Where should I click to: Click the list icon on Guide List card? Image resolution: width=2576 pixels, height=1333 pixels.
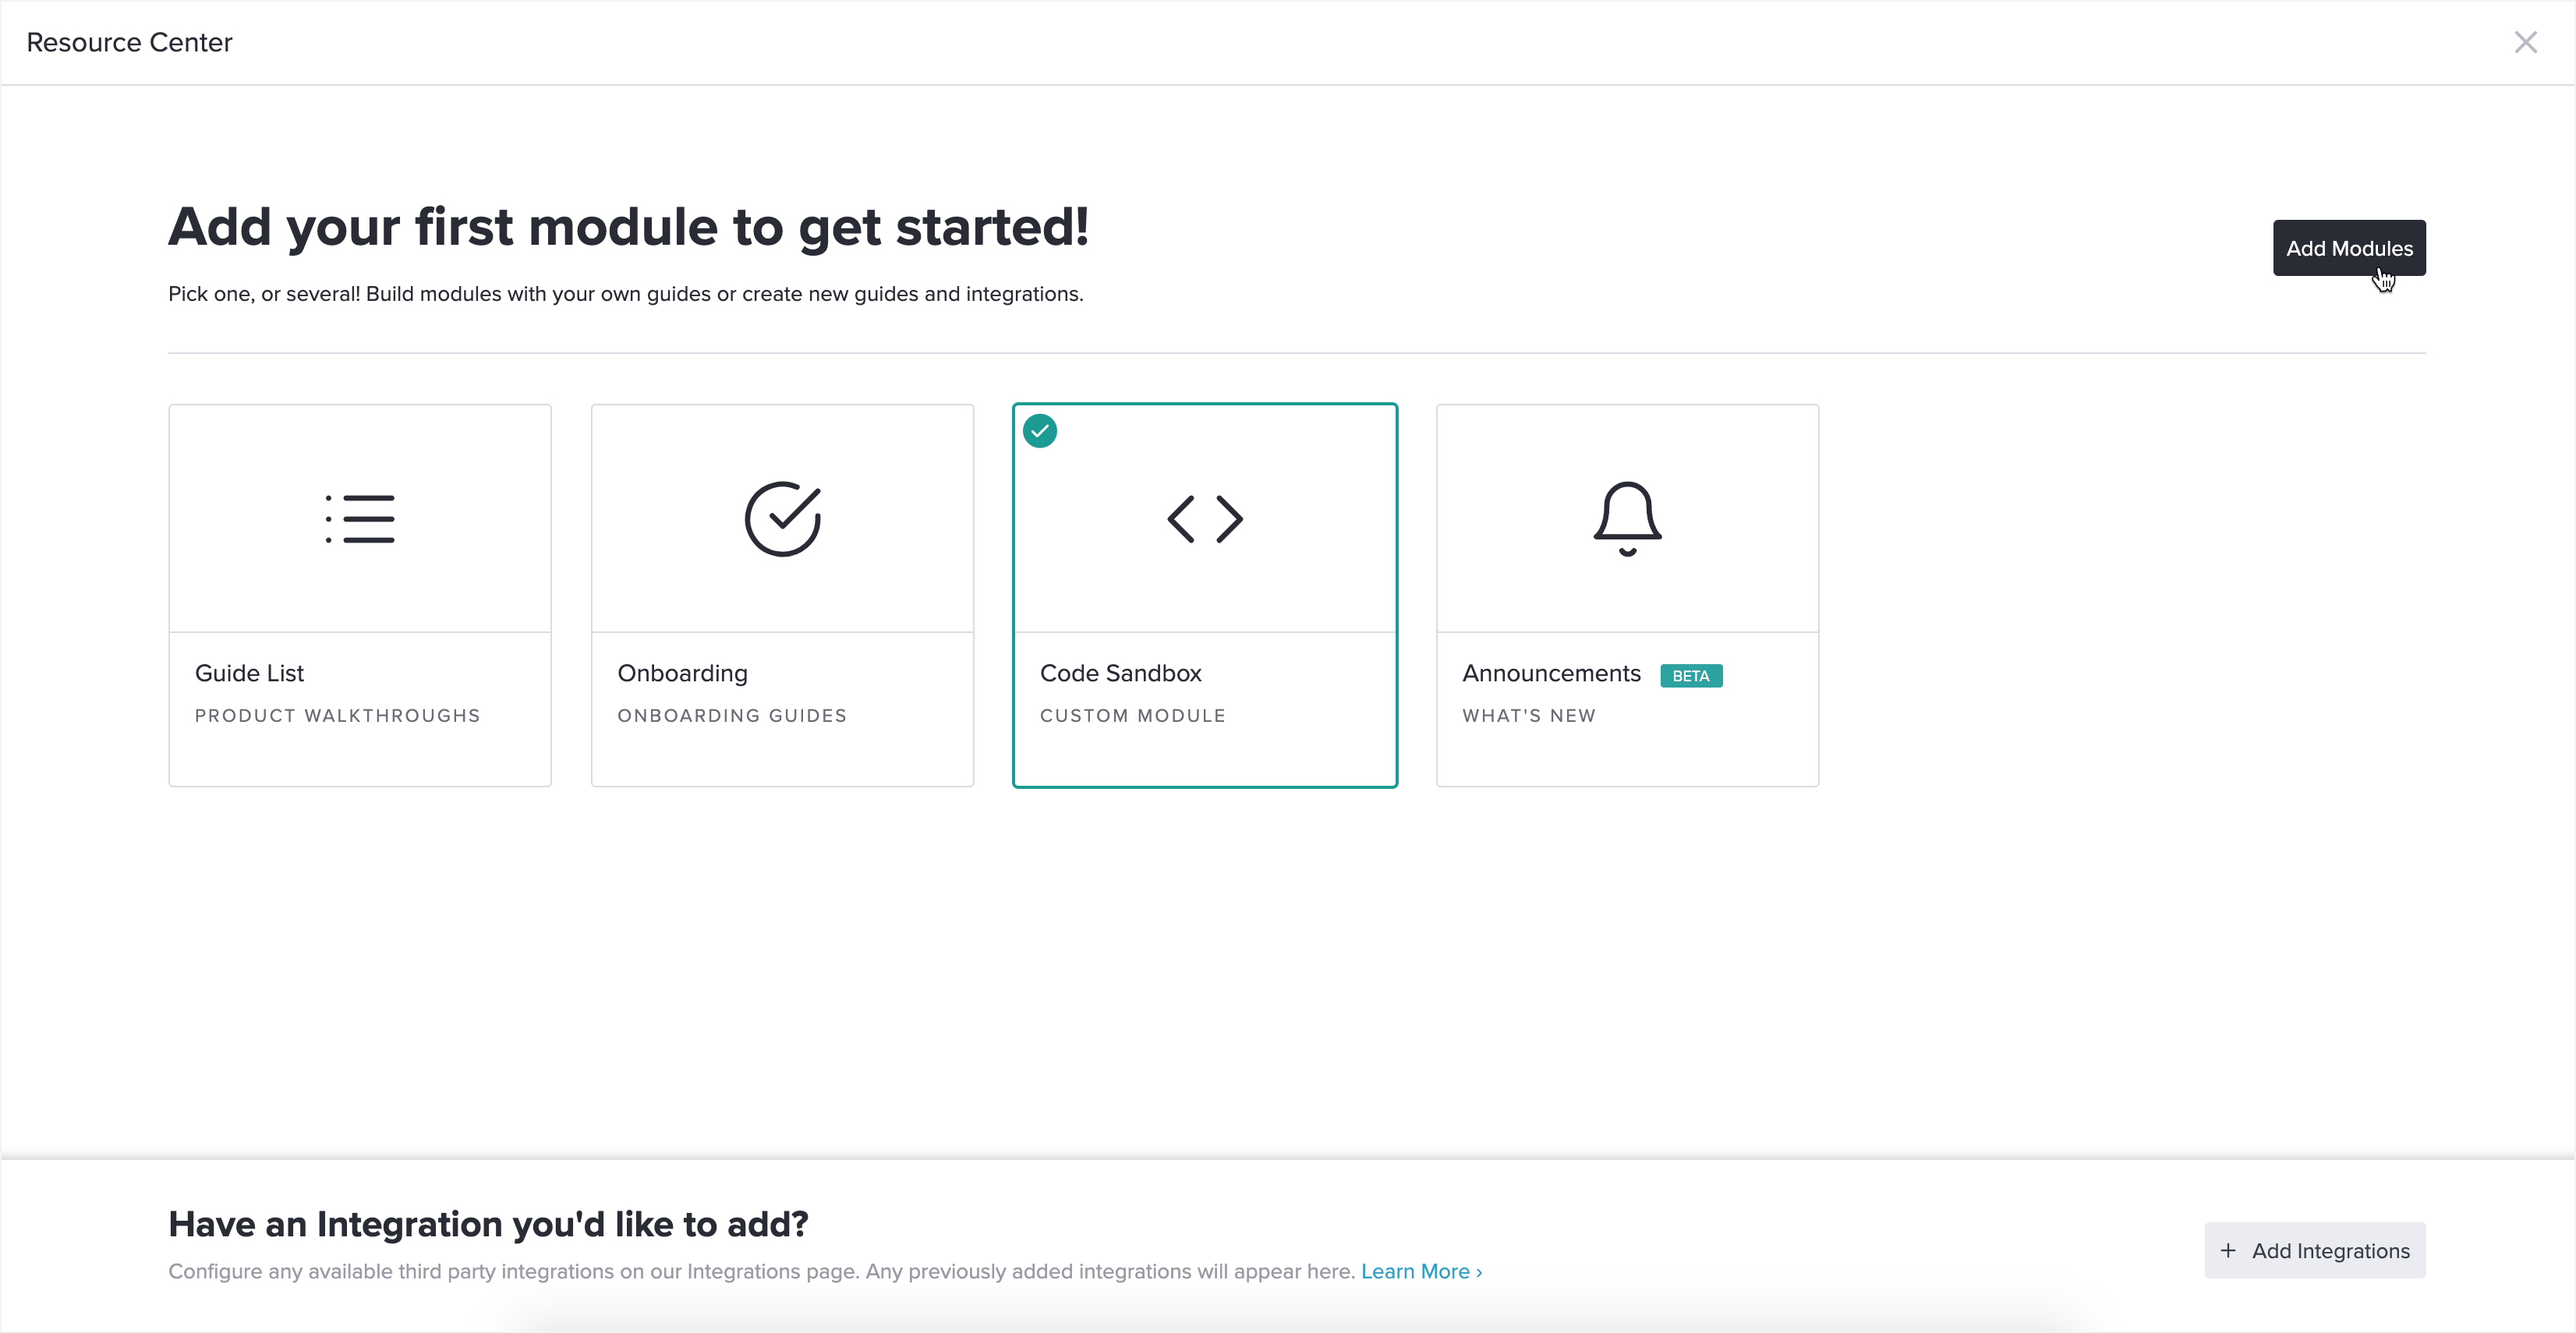click(x=359, y=519)
